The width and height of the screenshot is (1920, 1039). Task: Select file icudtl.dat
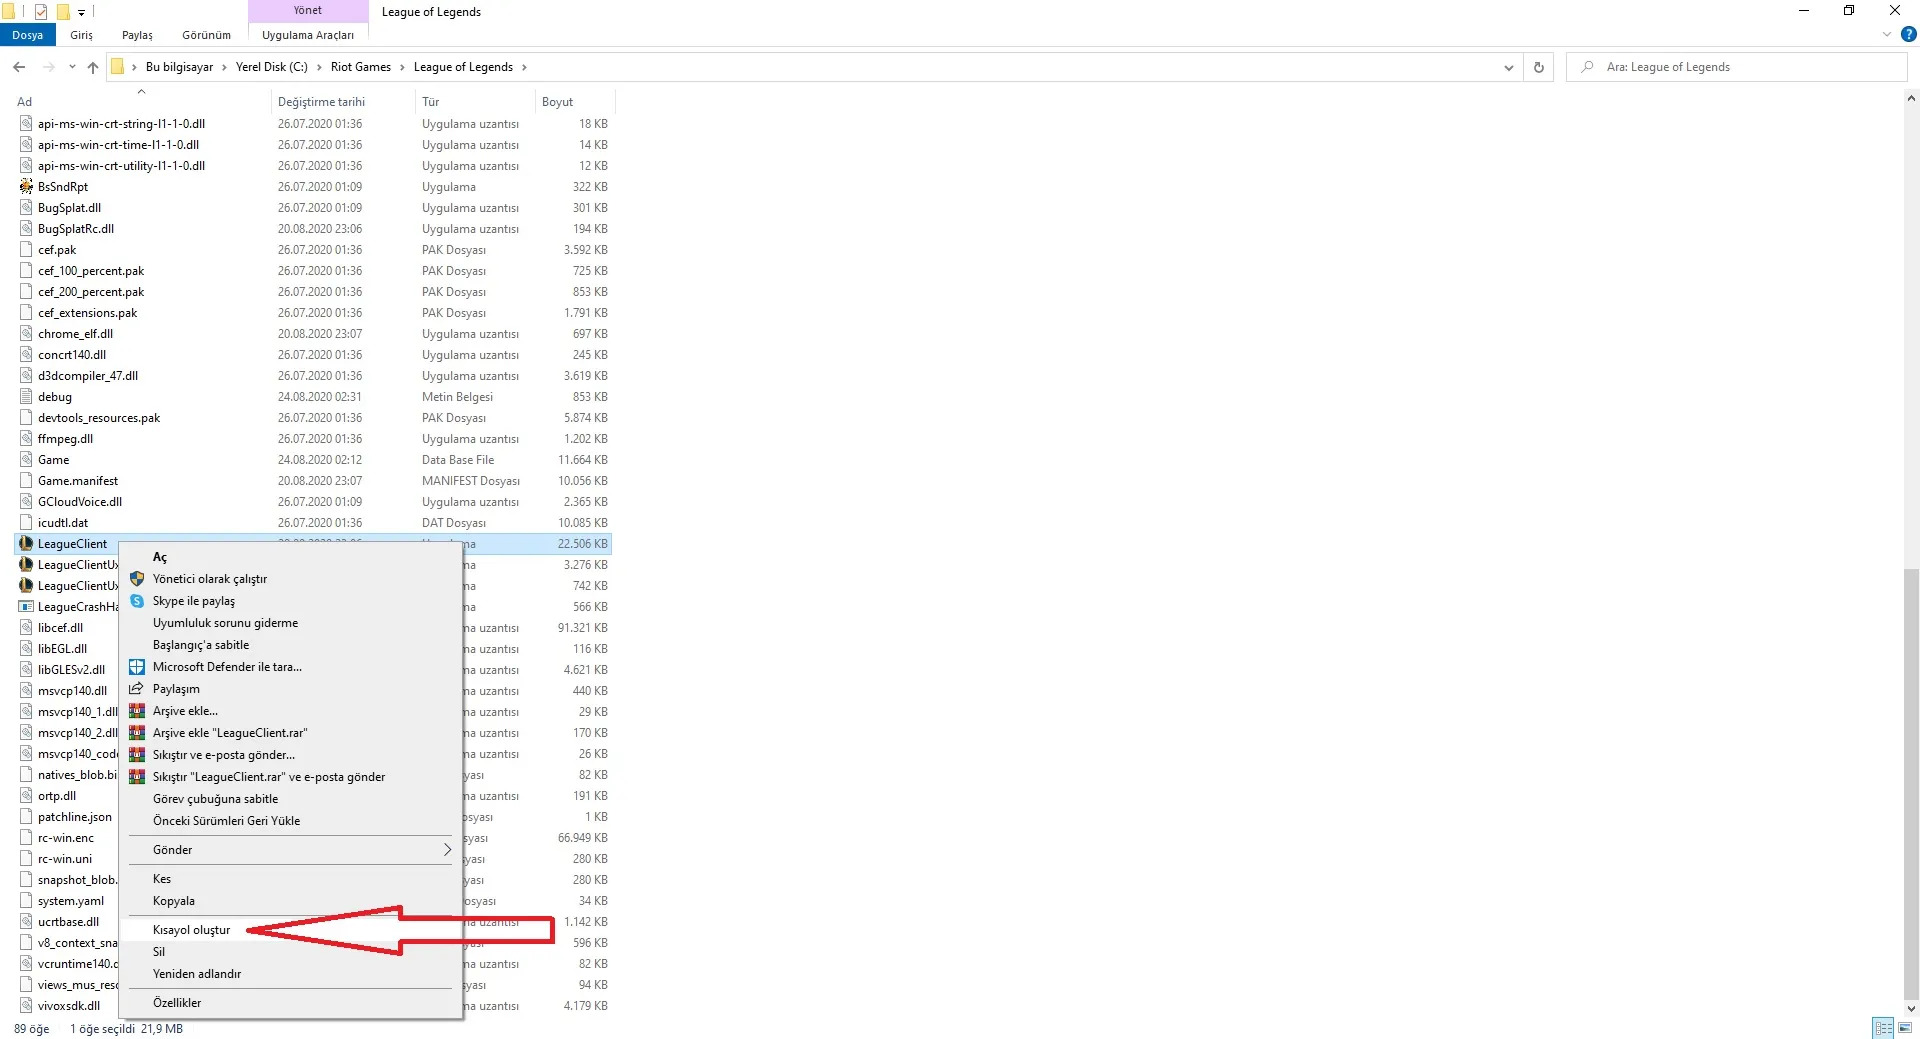coord(63,523)
